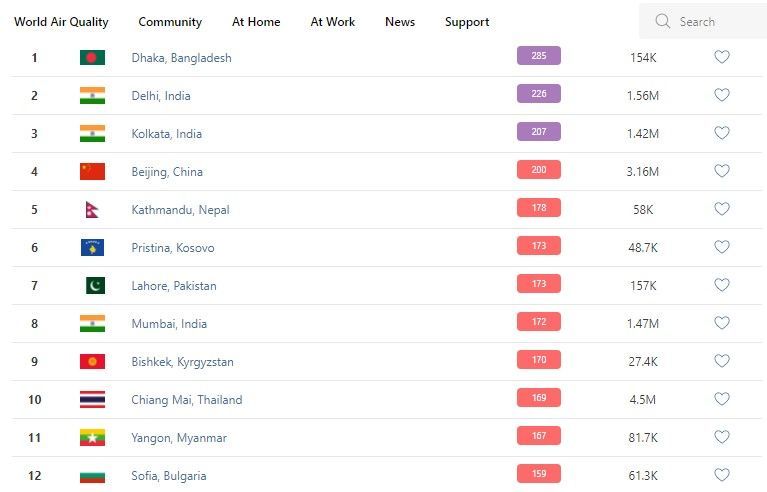
Task: Click the Nepal flag icon
Action: click(92, 209)
